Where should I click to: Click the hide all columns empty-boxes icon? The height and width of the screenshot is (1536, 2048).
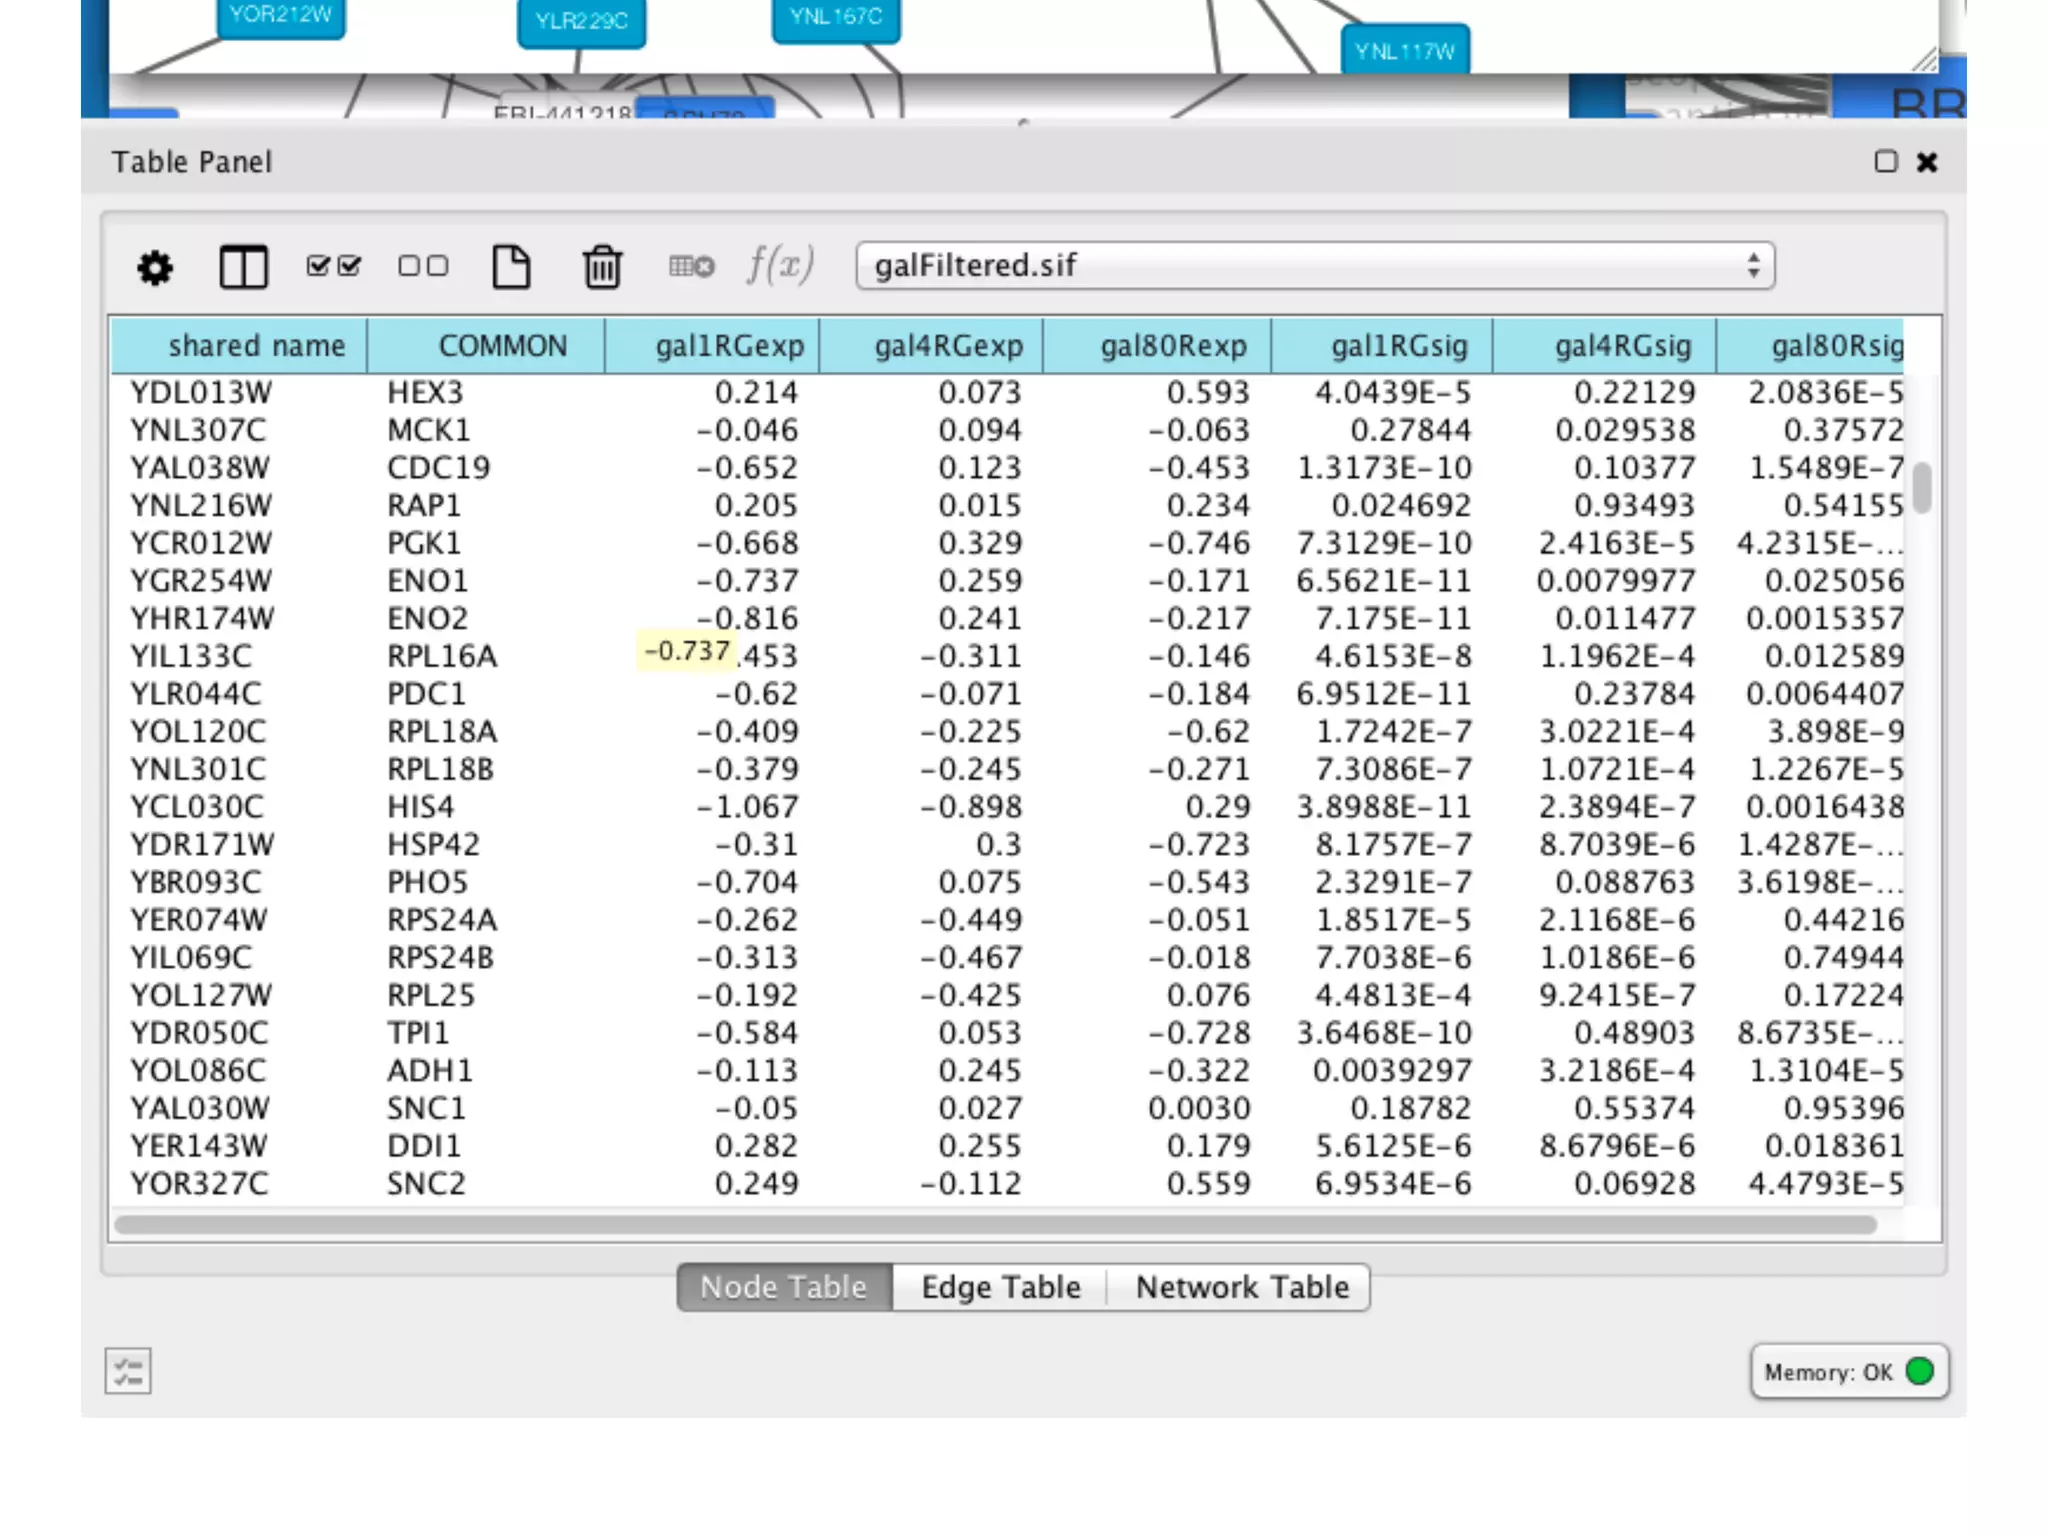click(x=423, y=266)
